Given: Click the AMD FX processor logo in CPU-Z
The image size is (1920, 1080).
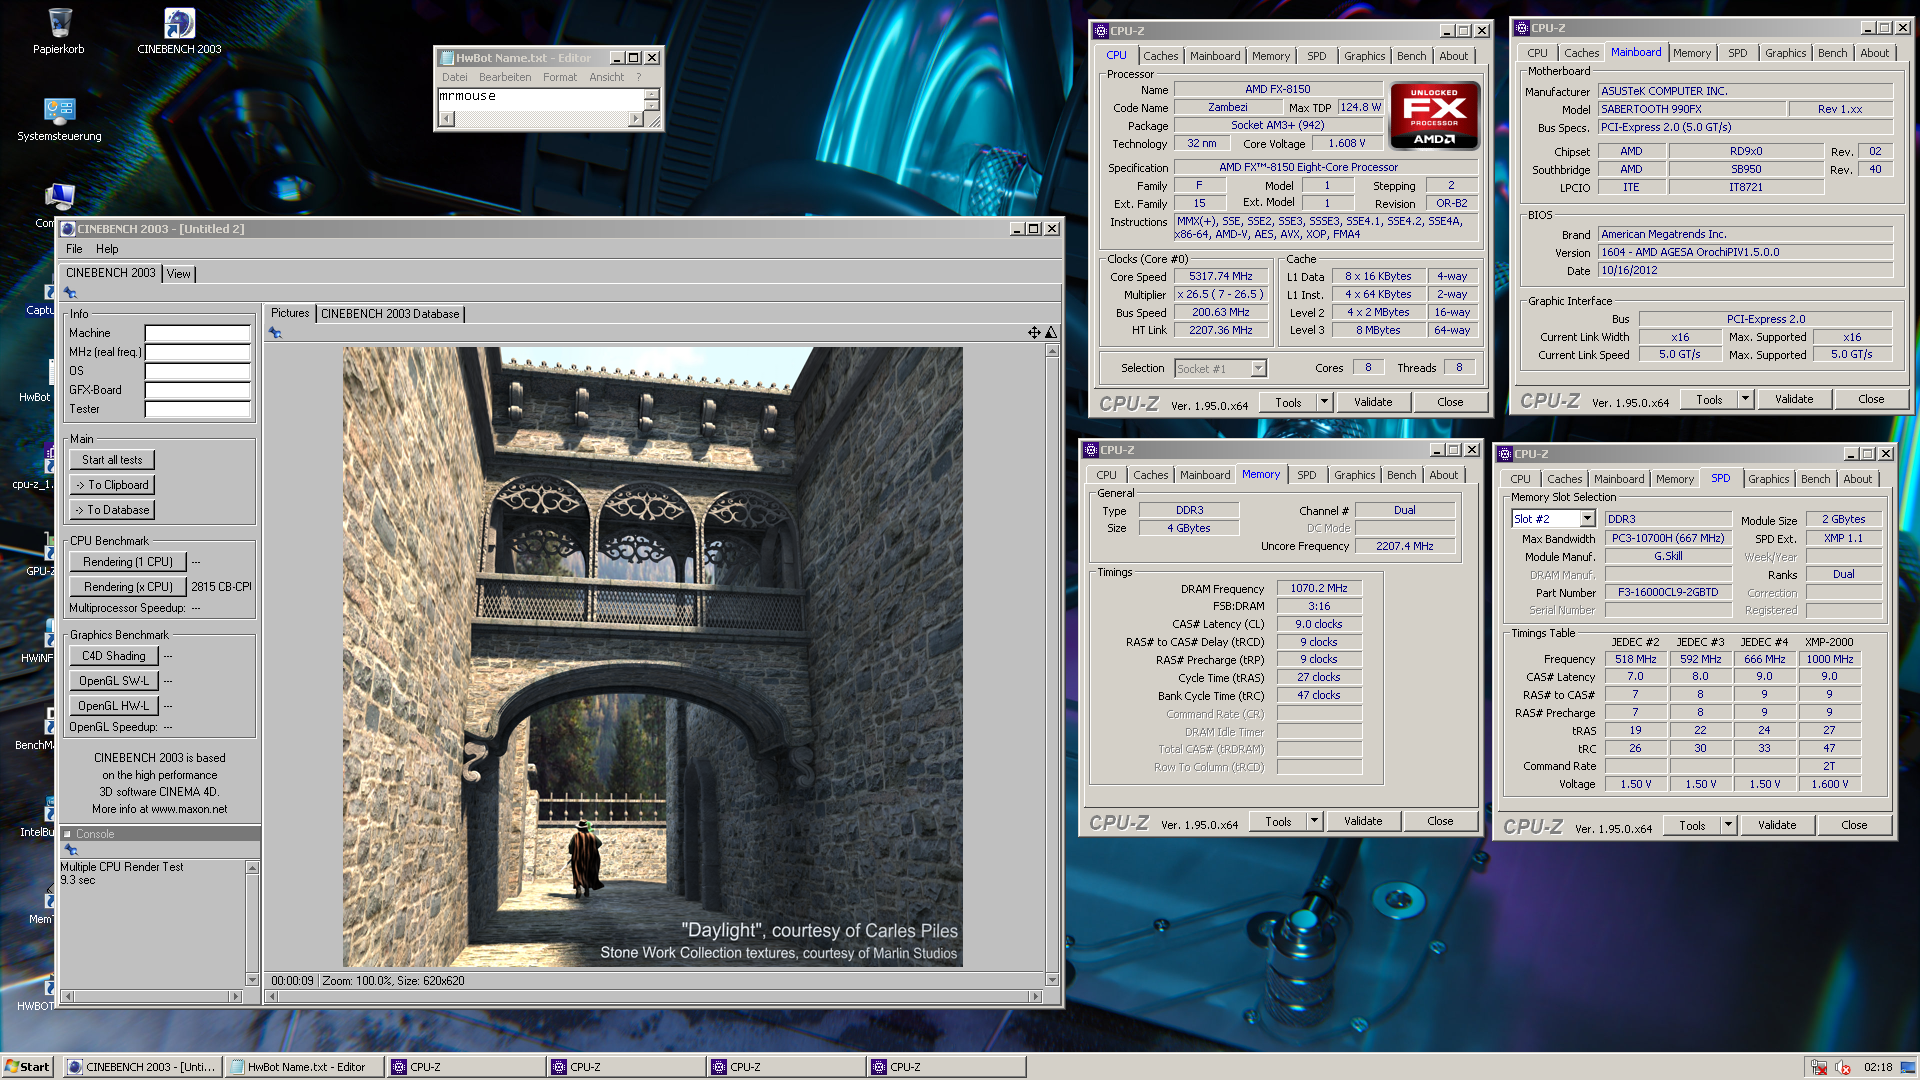Looking at the screenshot, I should (1434, 116).
